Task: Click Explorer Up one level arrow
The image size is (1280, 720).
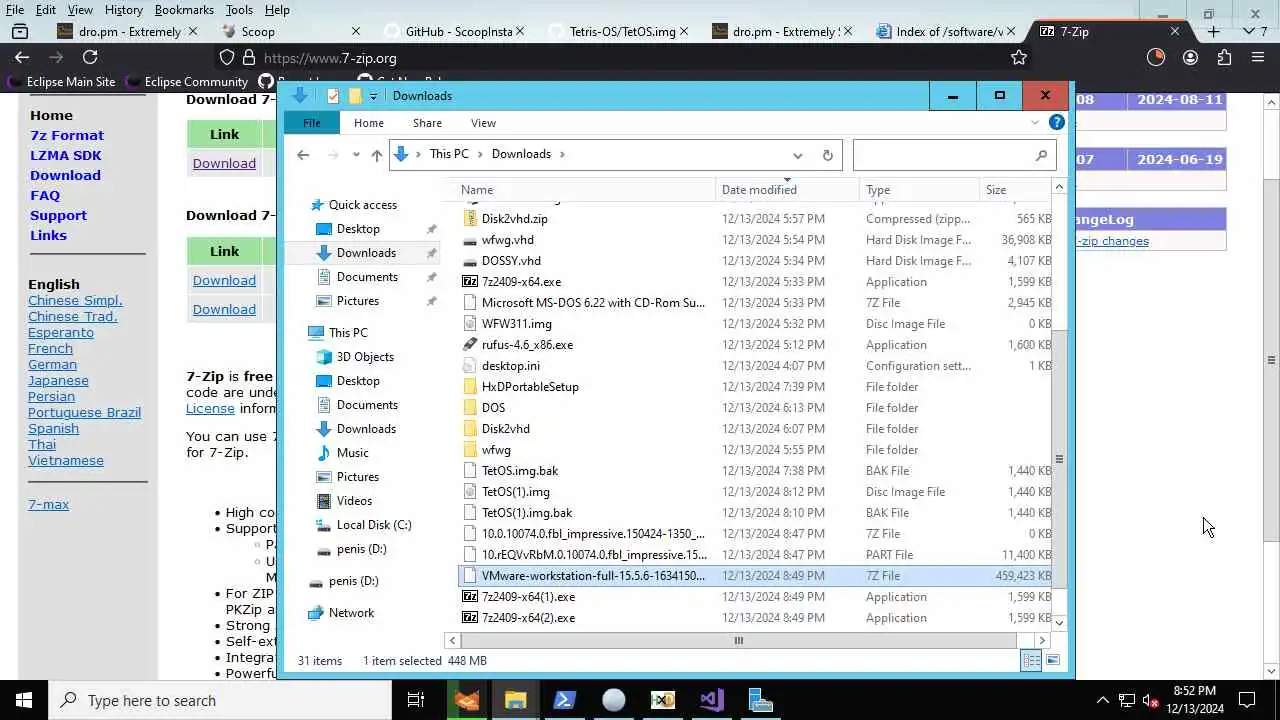Action: pyautogui.click(x=377, y=155)
